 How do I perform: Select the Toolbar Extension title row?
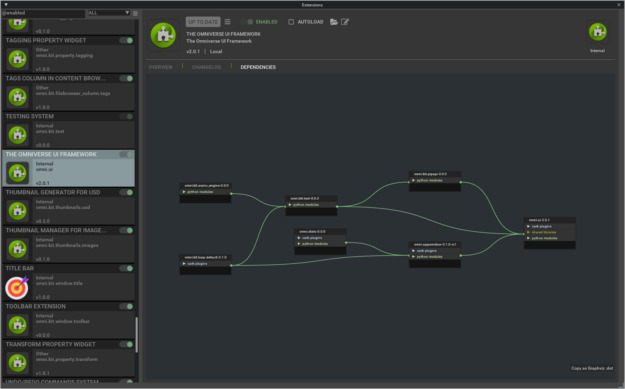point(69,306)
